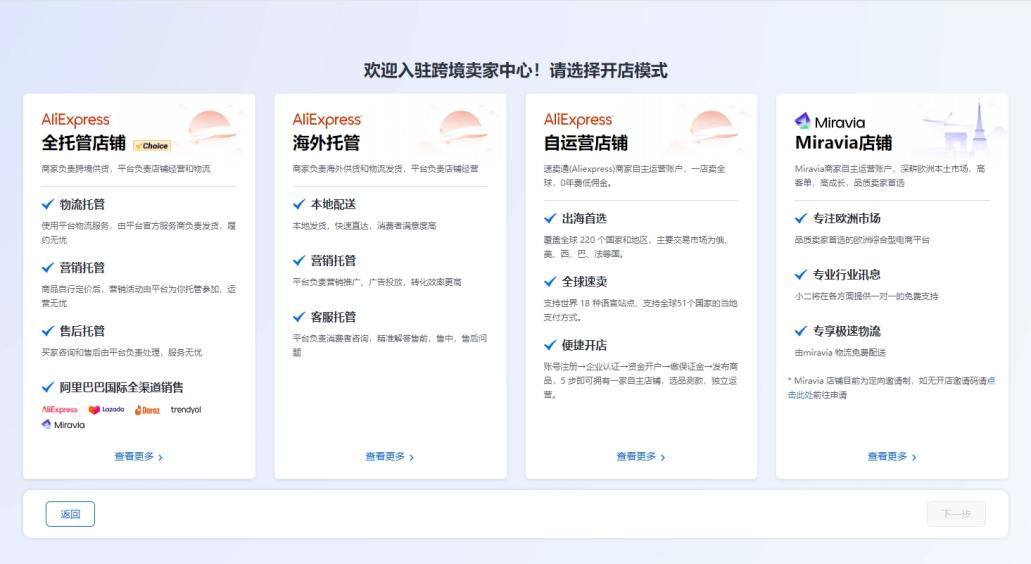
Task: Click the small Miravia channel logo
Action: click(x=63, y=425)
